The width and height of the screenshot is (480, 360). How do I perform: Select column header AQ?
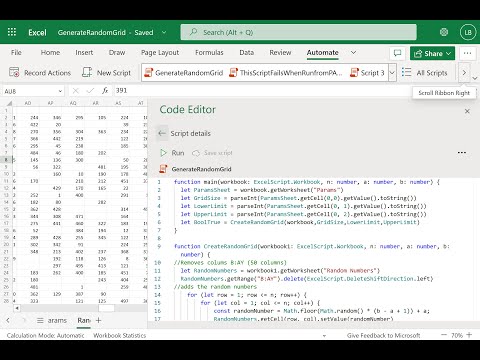[x=73, y=103]
